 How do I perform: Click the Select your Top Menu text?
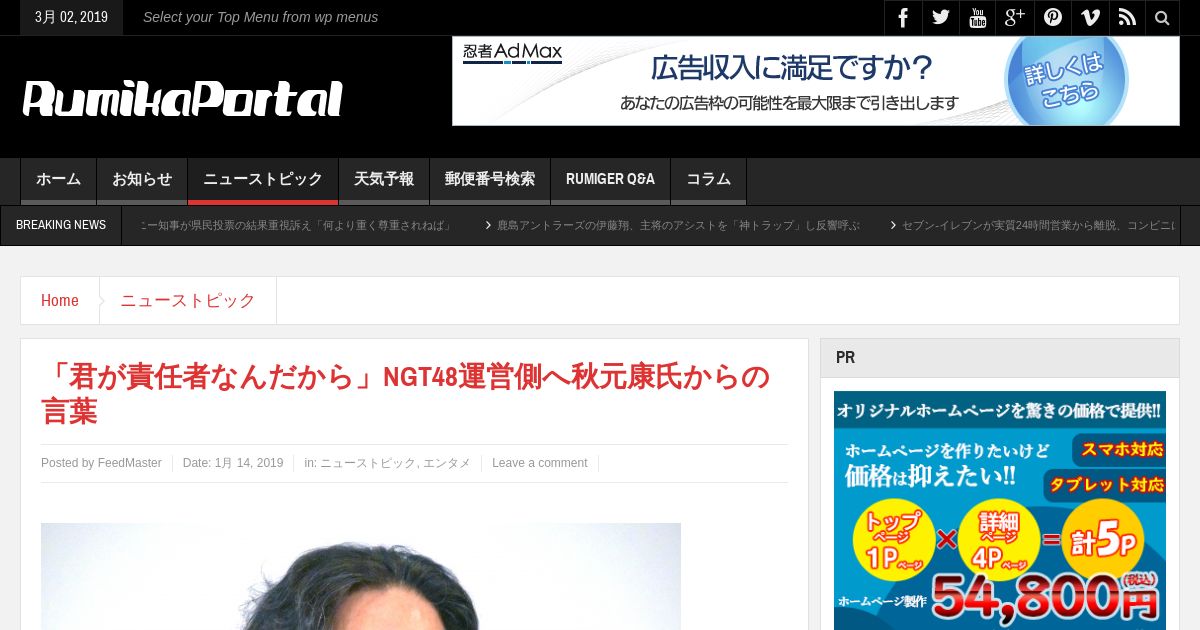(260, 17)
